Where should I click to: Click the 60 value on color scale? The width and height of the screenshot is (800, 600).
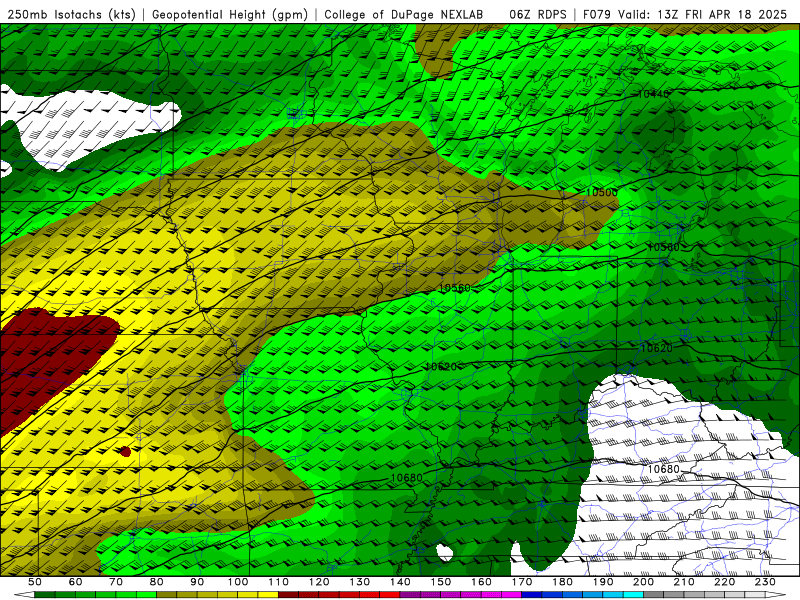pos(75,582)
